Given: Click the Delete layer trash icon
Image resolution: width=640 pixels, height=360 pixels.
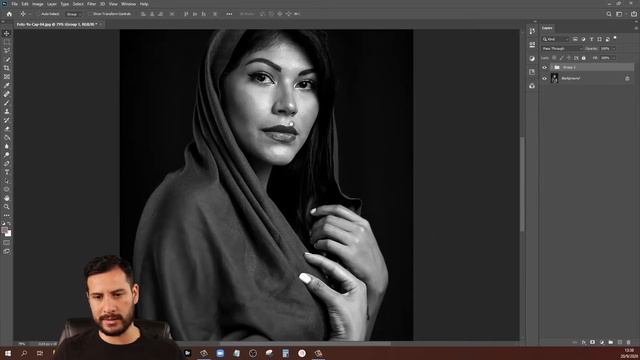Looking at the screenshot, I should [629, 342].
